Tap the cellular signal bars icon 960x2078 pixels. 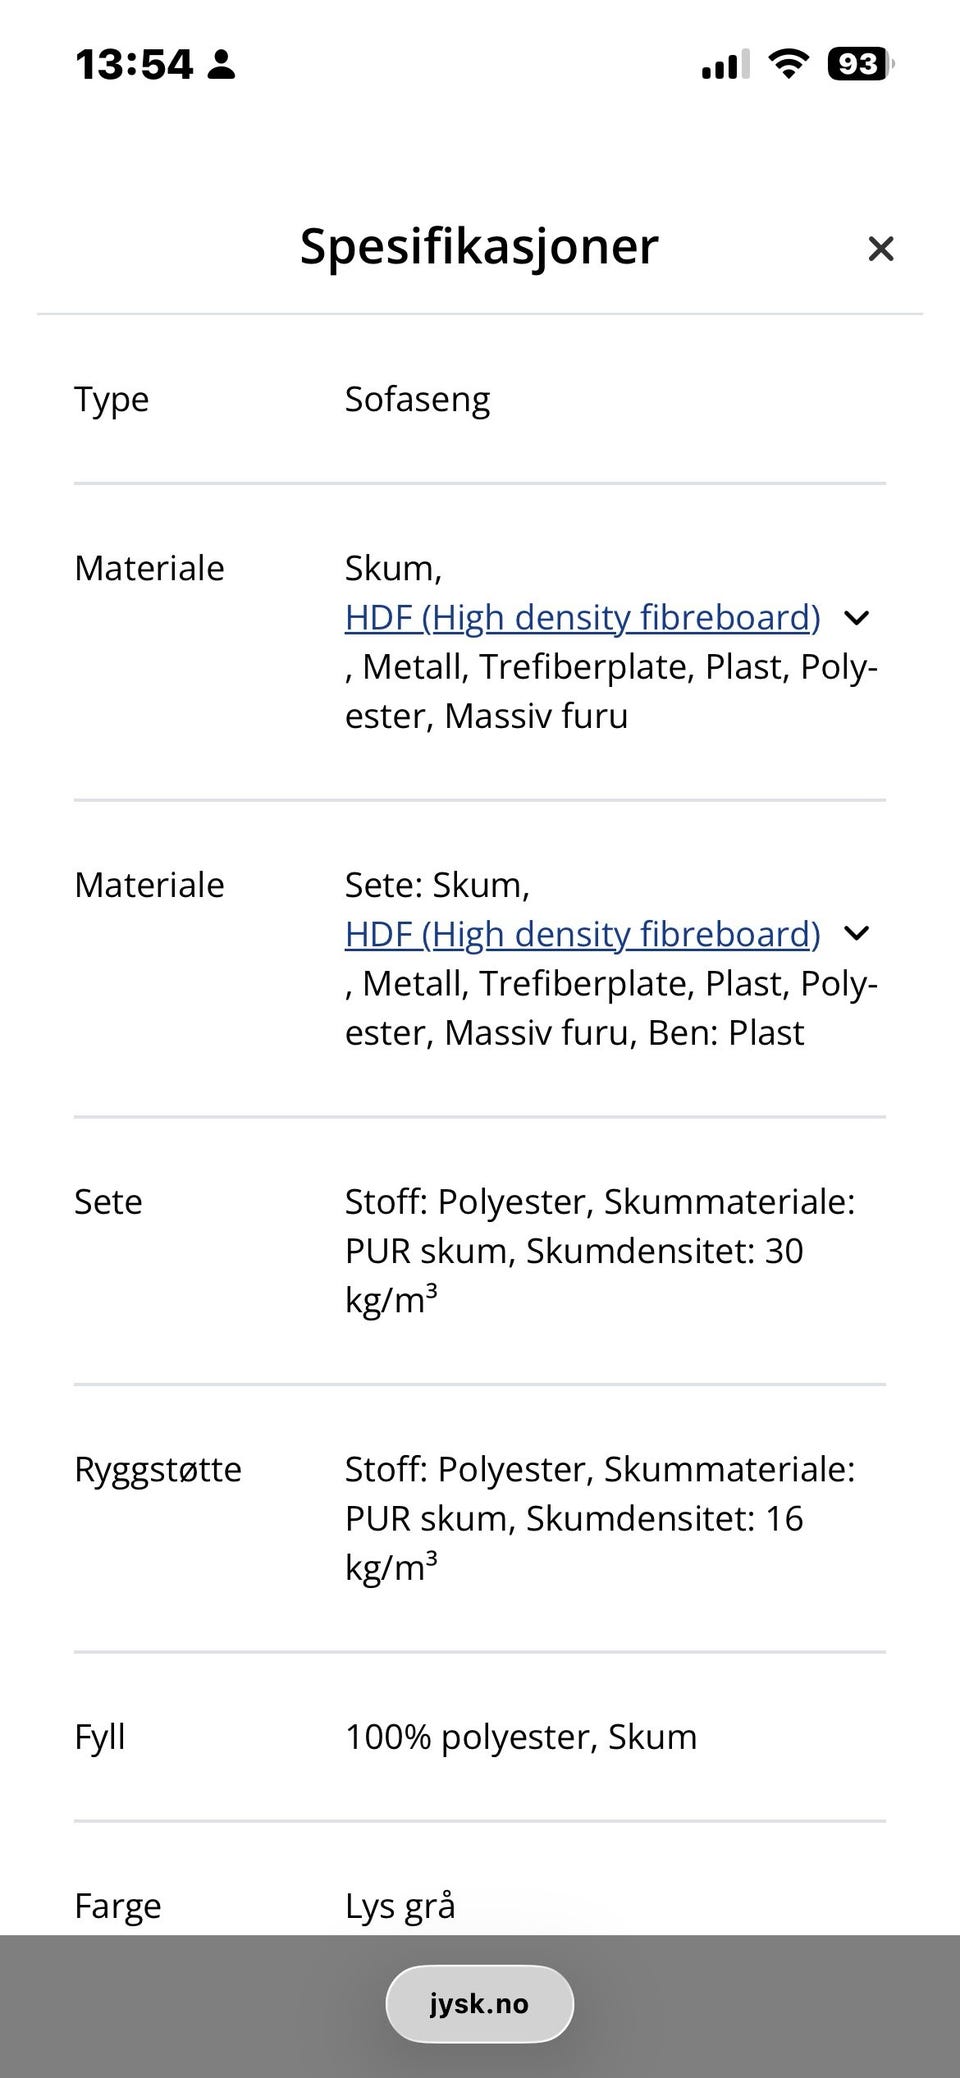tap(725, 65)
